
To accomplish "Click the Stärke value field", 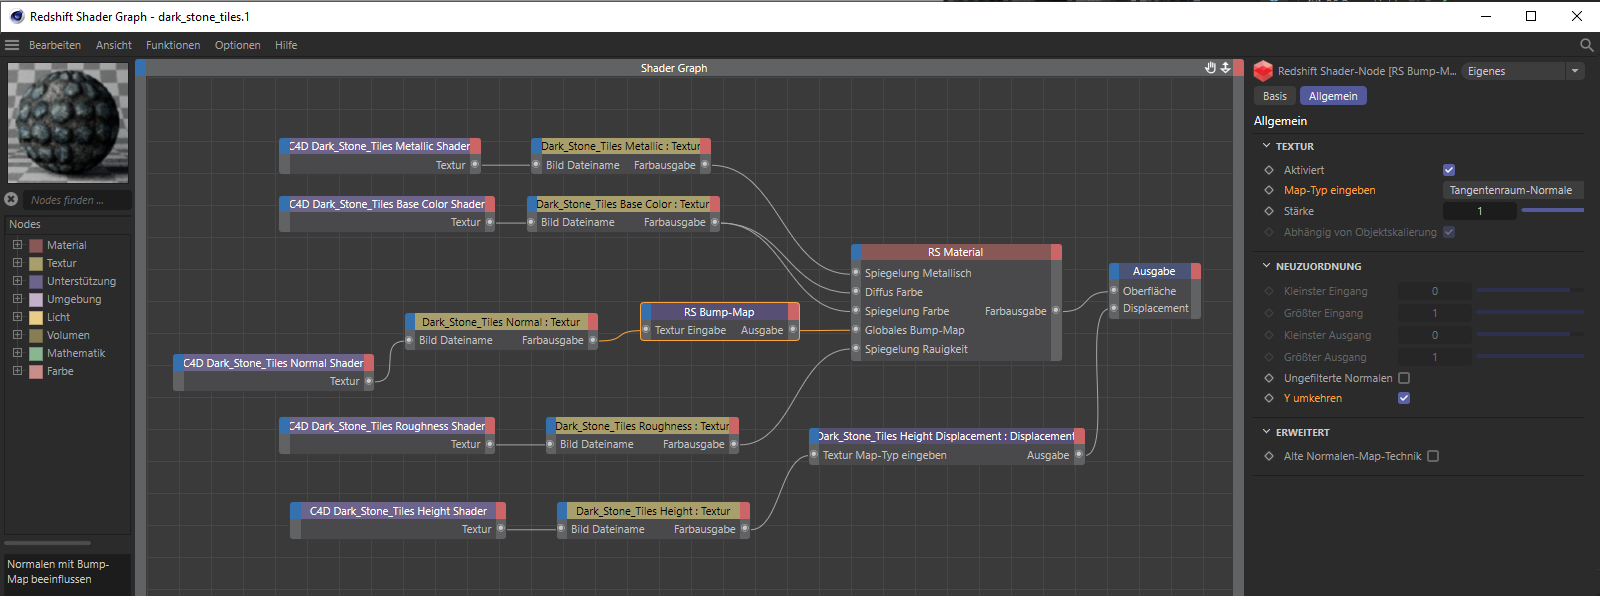I will coord(1480,211).
